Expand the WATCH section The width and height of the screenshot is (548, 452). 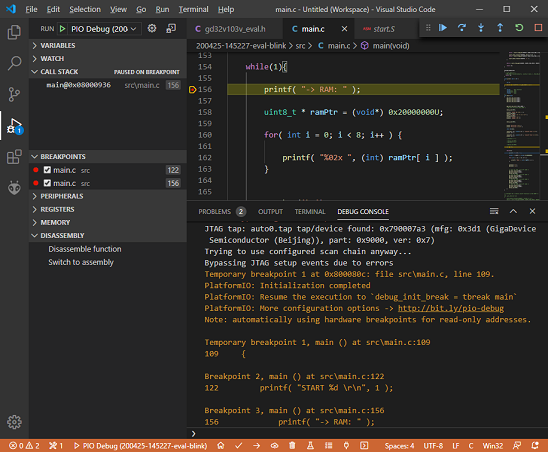pos(108,58)
